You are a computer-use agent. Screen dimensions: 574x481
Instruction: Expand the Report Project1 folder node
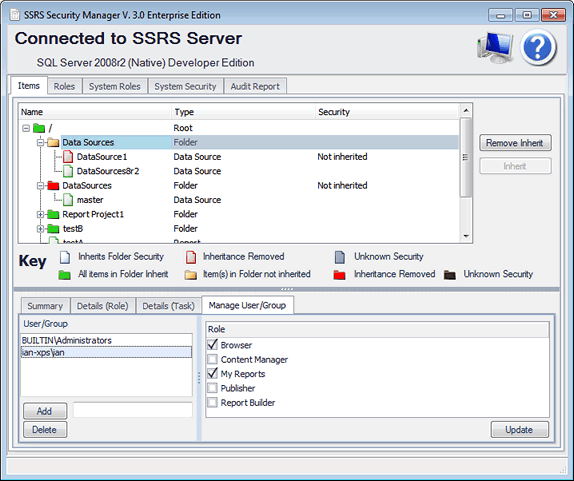tap(40, 215)
